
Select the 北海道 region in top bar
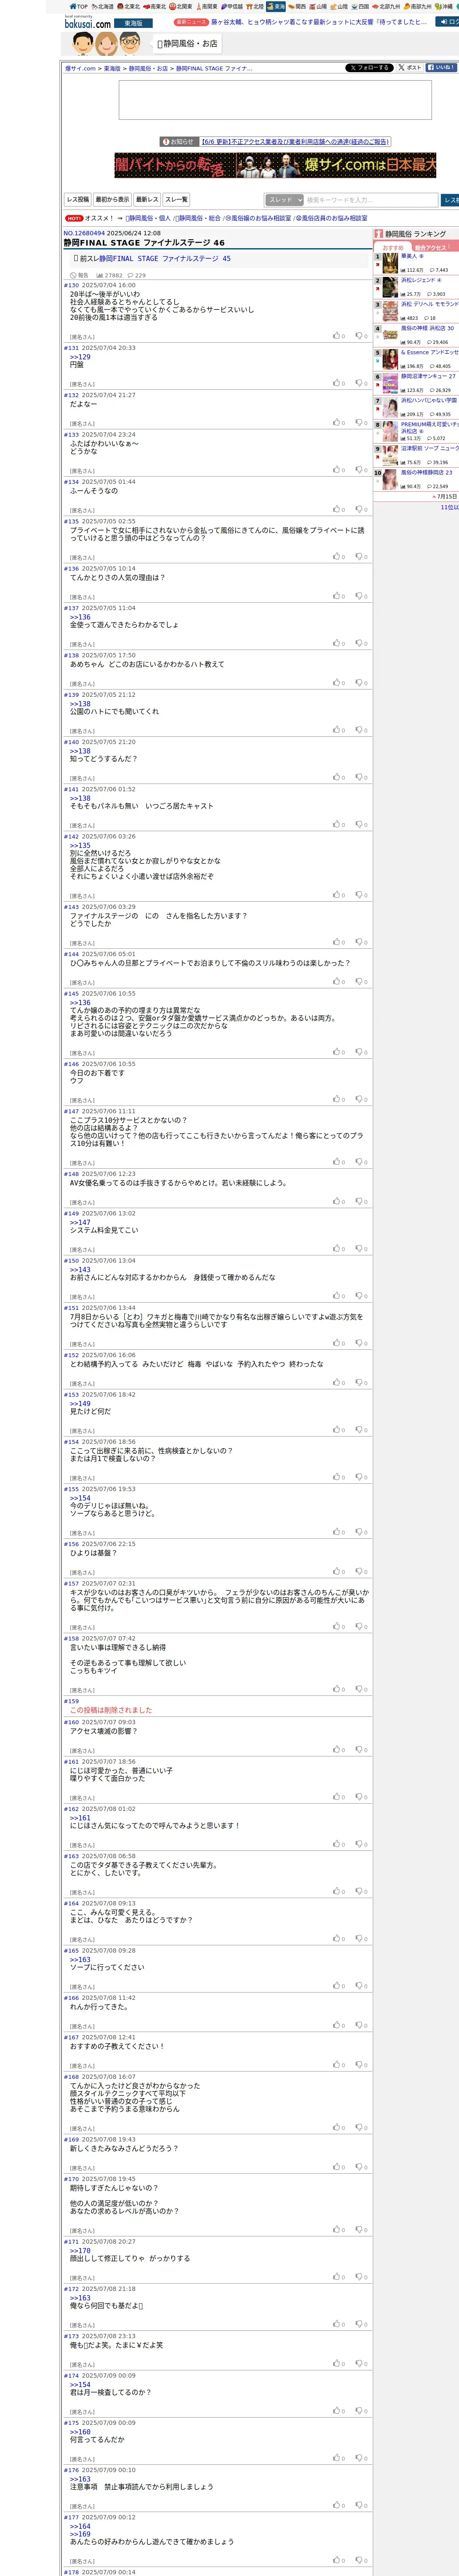[103, 6]
